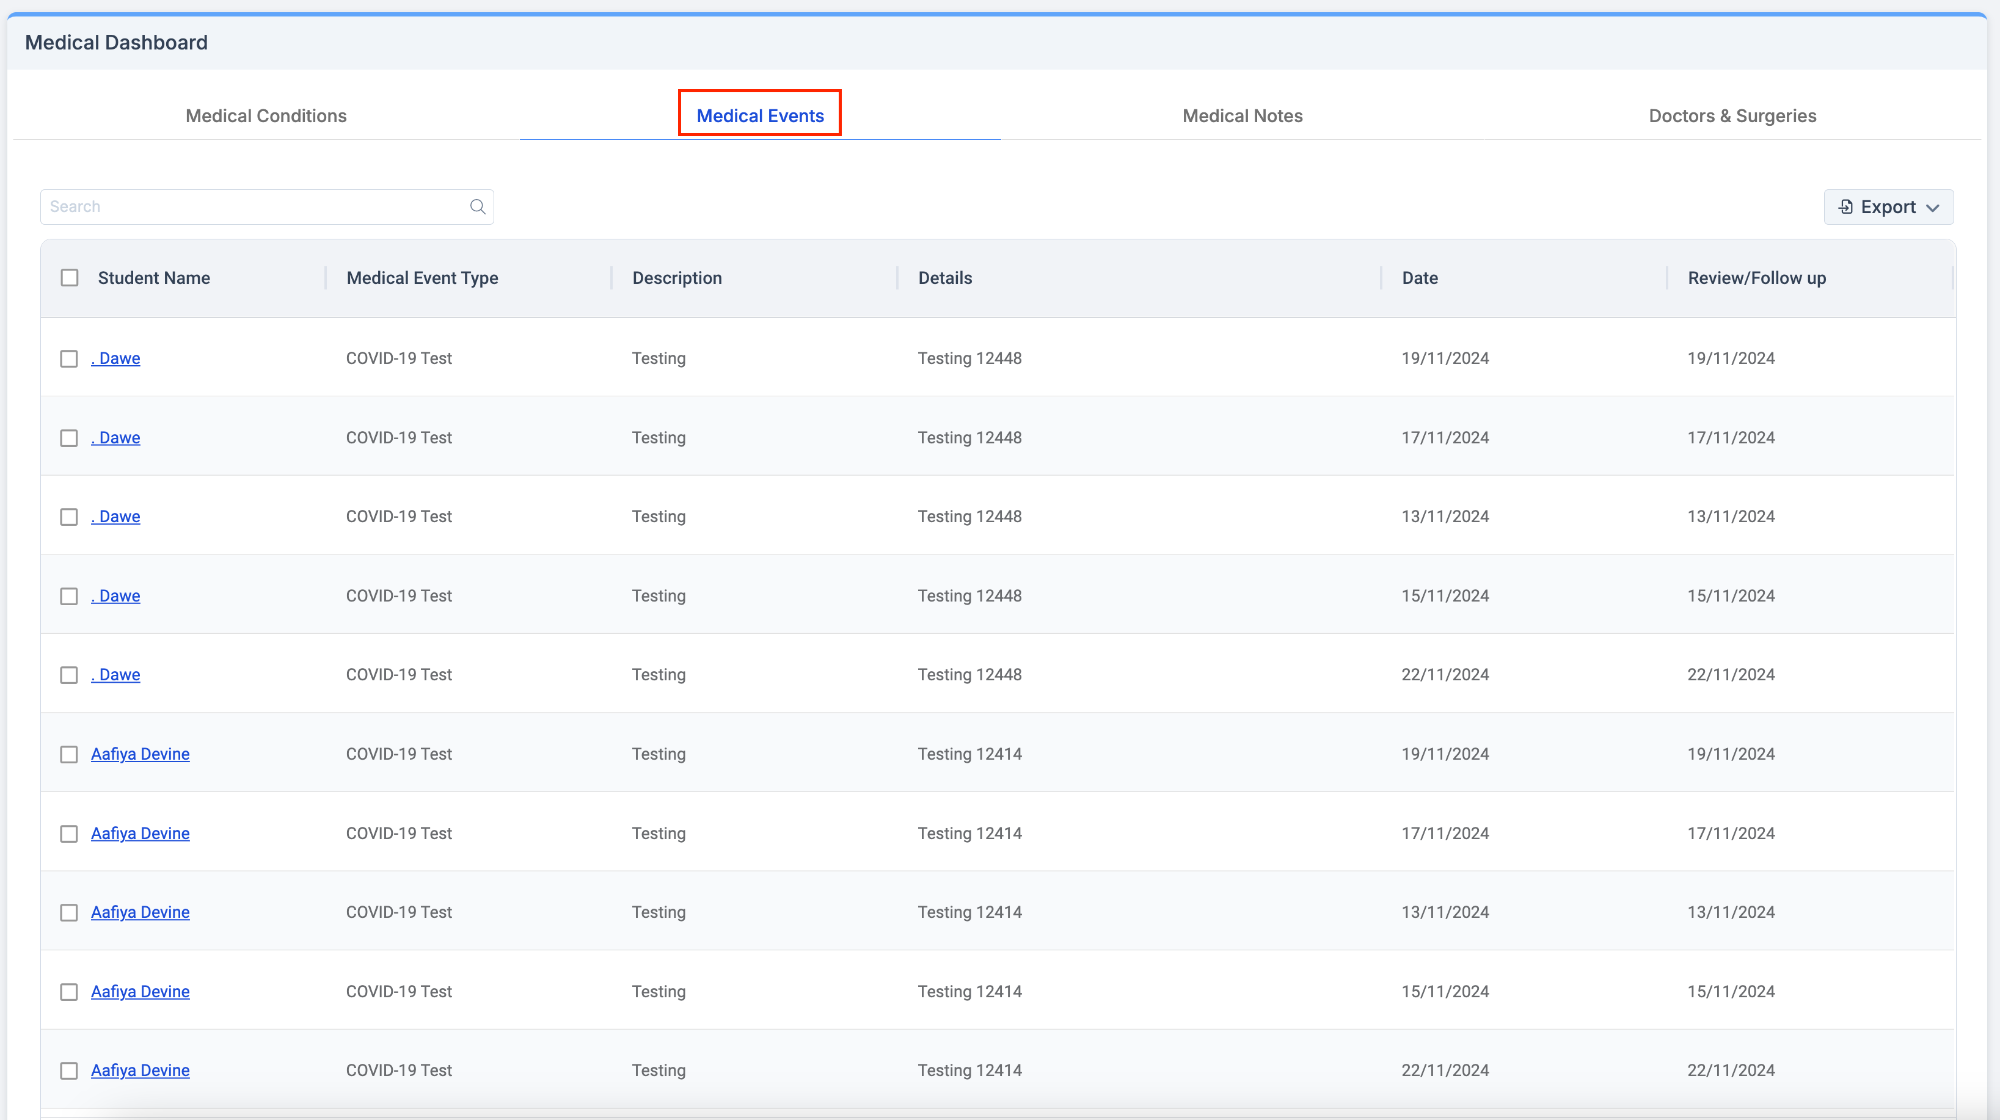Click Date cell 13/11/2024 in Dawe's row

(1445, 516)
